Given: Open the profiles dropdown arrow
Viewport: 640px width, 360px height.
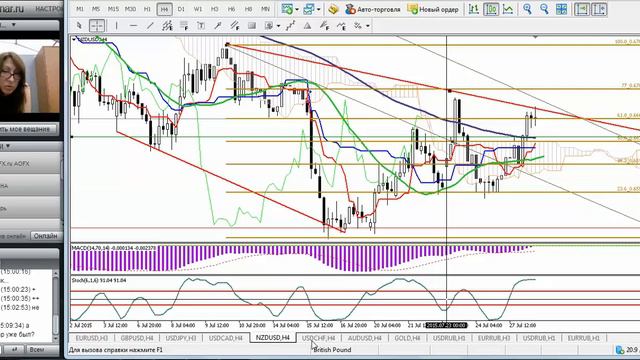Looking at the screenshot, I should pos(318,9).
